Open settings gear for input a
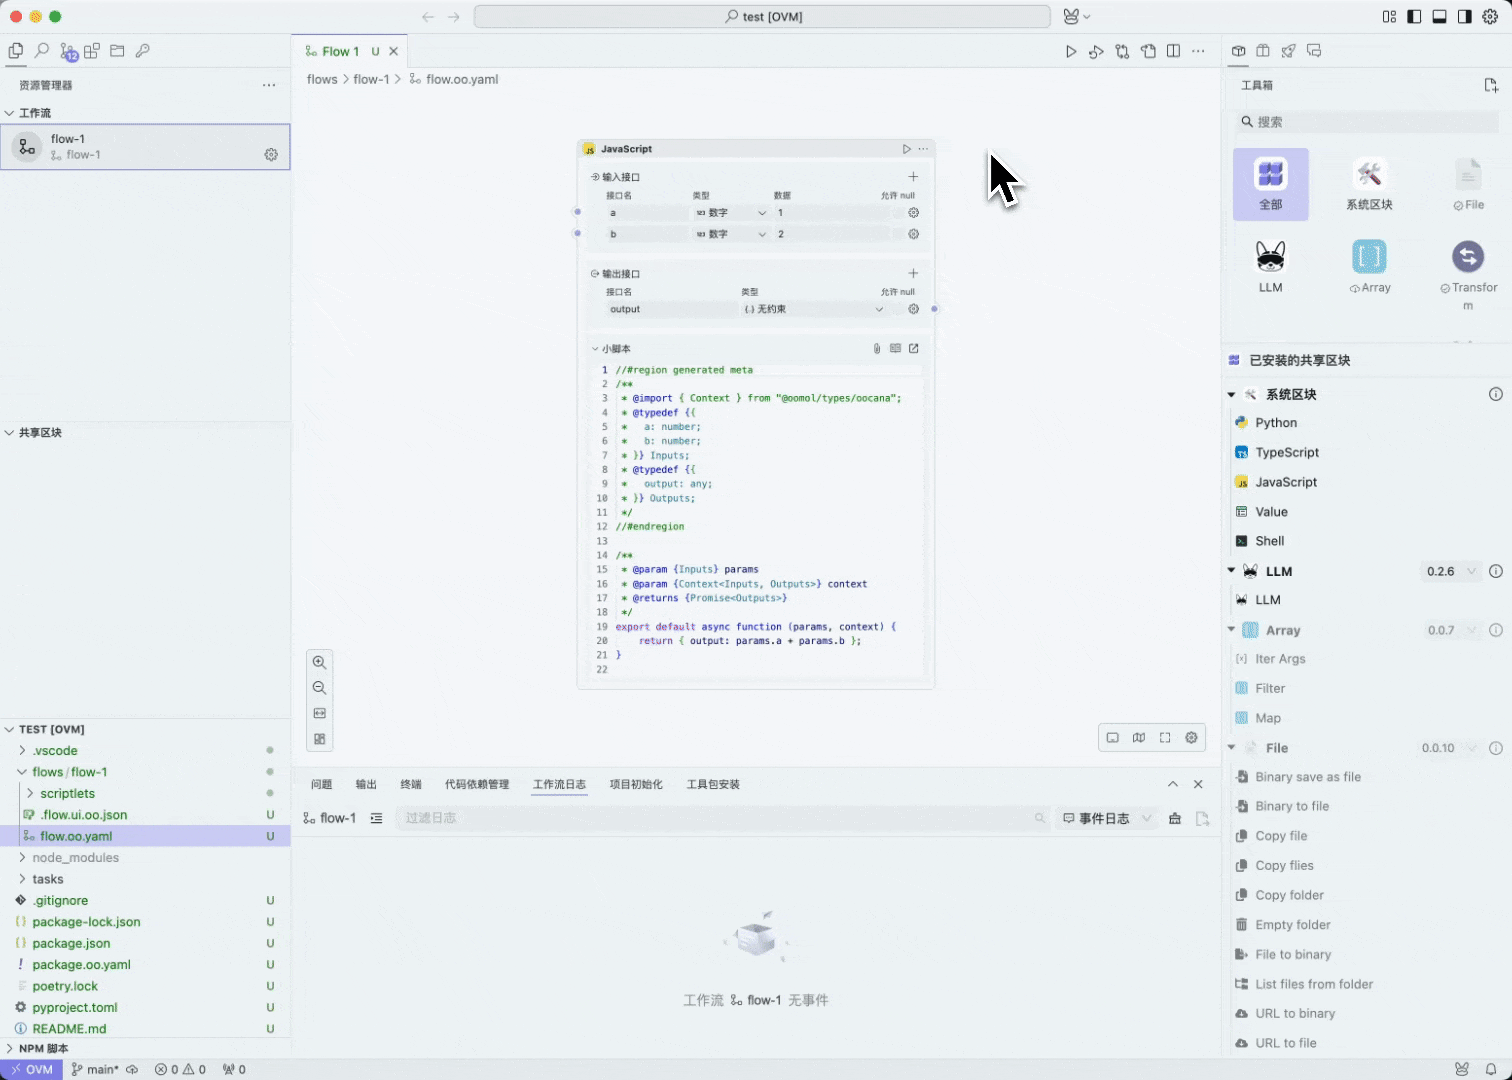 pos(913,213)
